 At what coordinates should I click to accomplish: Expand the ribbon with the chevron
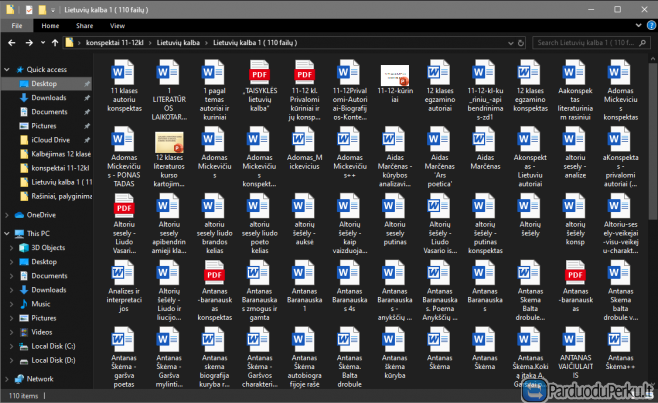[637, 25]
